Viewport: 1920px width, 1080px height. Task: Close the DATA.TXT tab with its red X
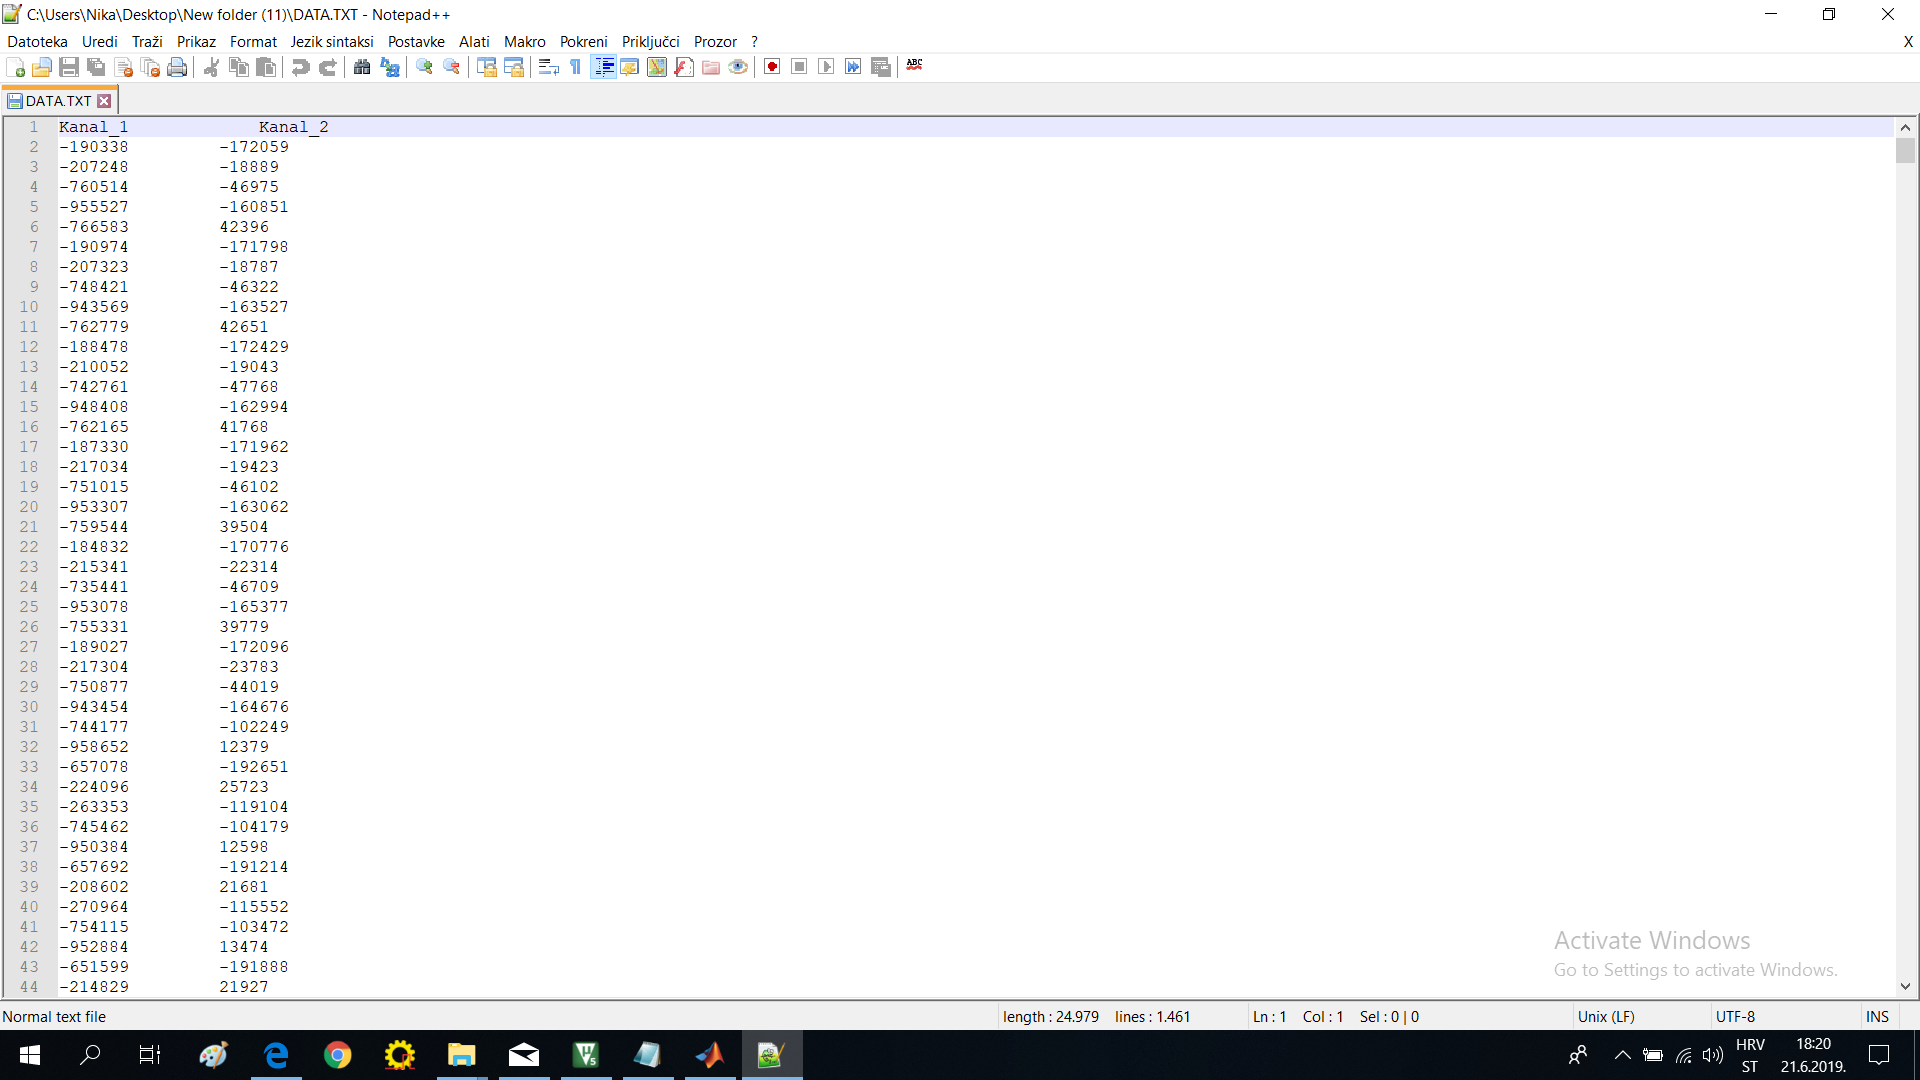pos(104,101)
